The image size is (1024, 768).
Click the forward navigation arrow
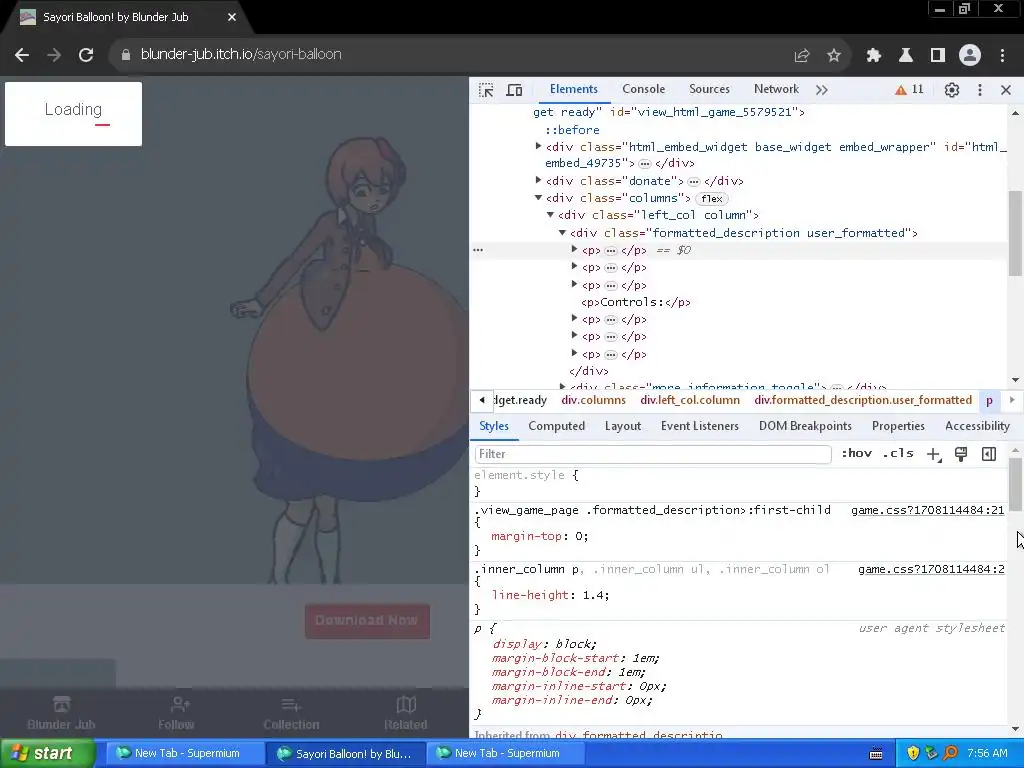[54, 55]
